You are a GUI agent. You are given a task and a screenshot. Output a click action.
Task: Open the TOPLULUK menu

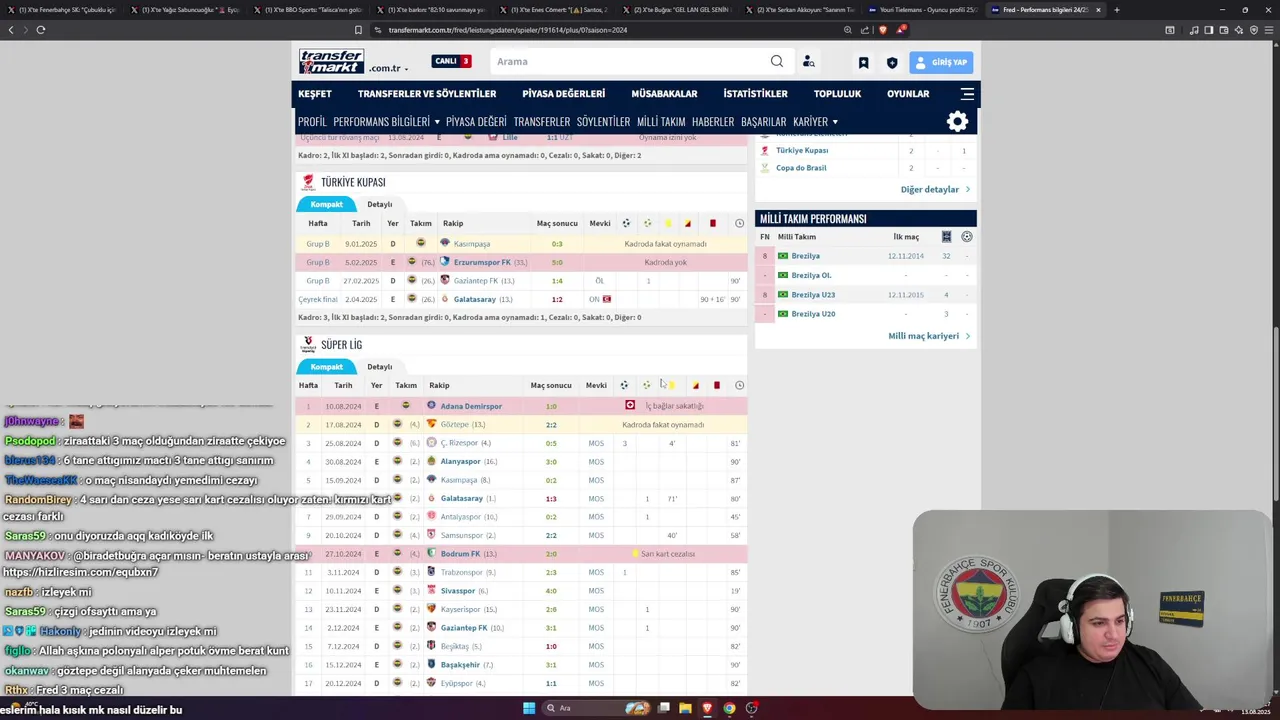click(x=837, y=94)
